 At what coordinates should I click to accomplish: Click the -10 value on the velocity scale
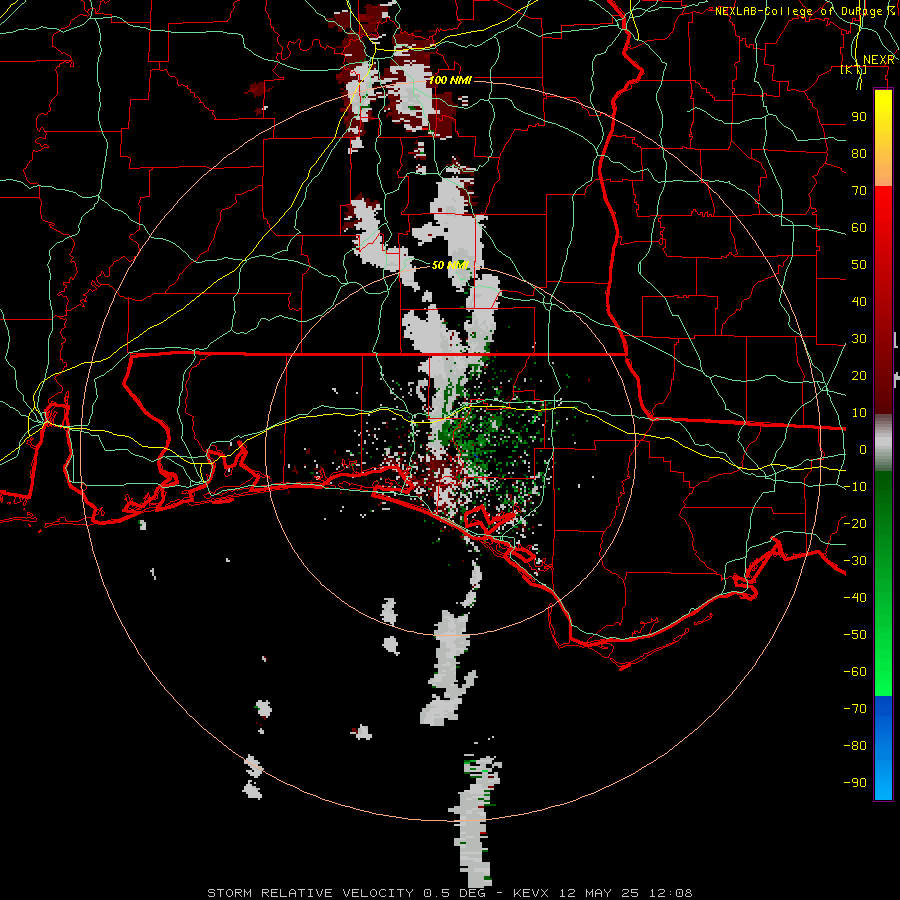pos(855,487)
